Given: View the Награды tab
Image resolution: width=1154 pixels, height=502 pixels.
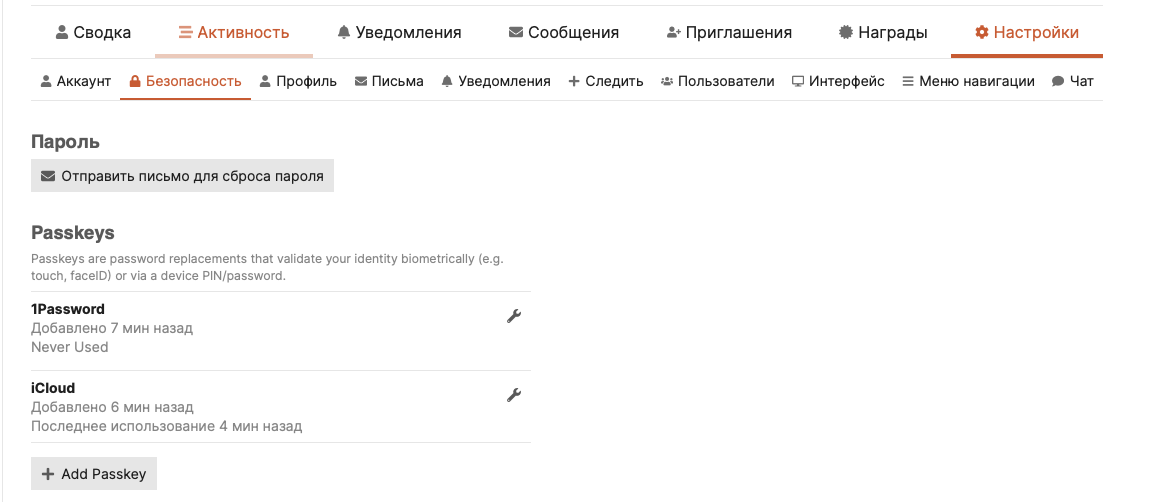Looking at the screenshot, I should click(883, 33).
